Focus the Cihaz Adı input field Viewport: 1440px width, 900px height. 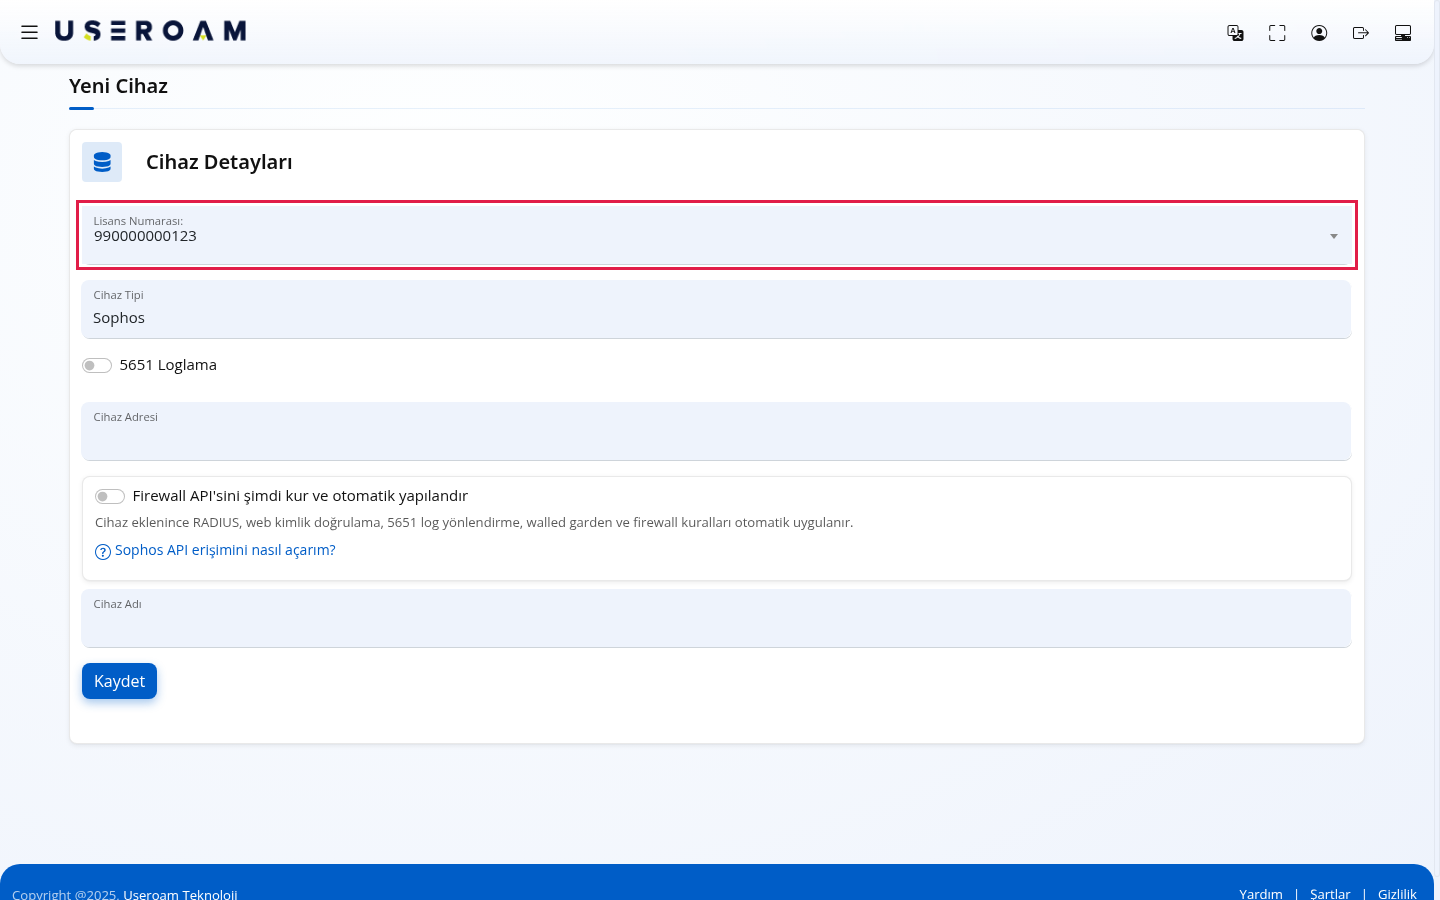click(716, 618)
